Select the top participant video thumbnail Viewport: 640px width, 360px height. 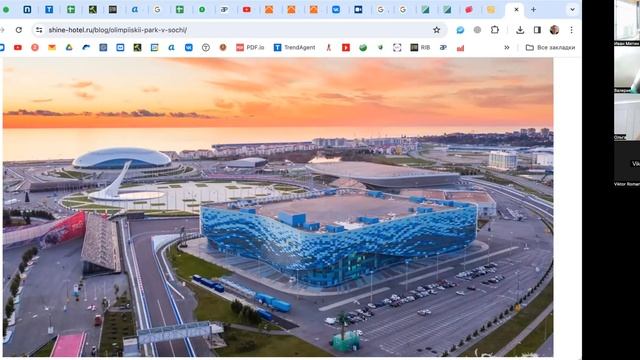(627, 22)
